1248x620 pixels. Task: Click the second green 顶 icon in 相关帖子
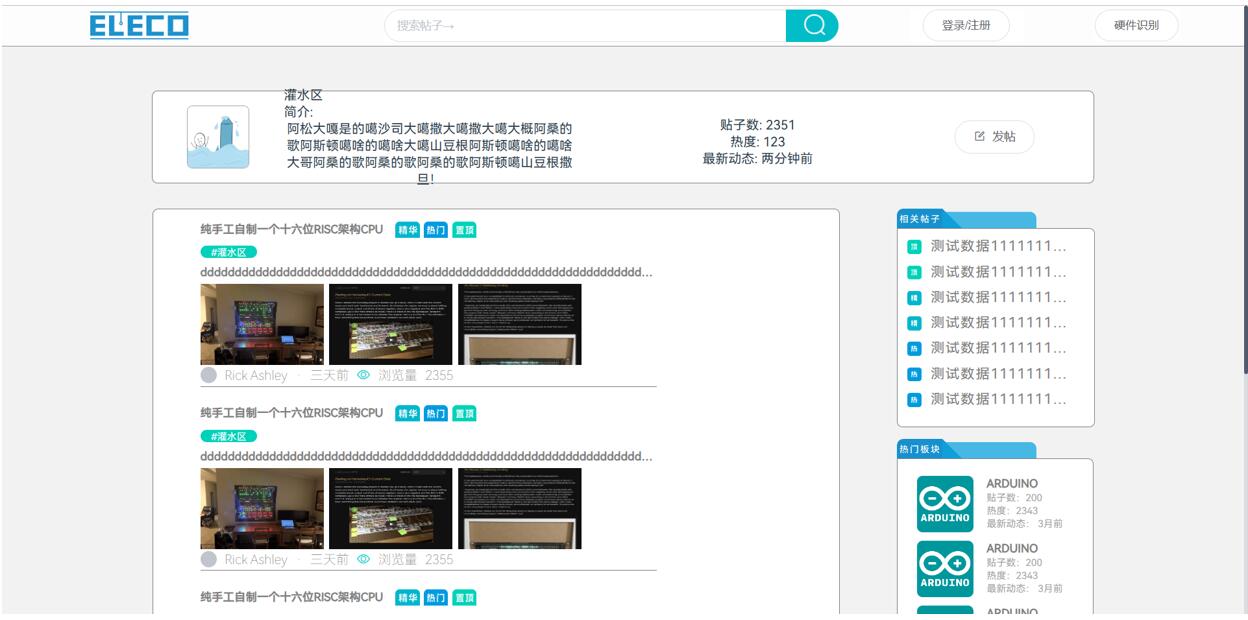(x=913, y=272)
